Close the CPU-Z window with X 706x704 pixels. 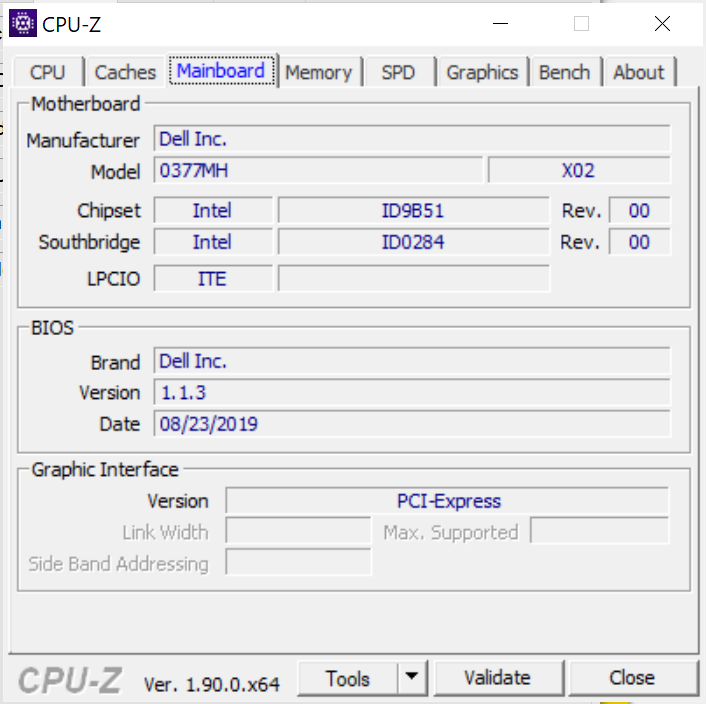click(x=662, y=23)
